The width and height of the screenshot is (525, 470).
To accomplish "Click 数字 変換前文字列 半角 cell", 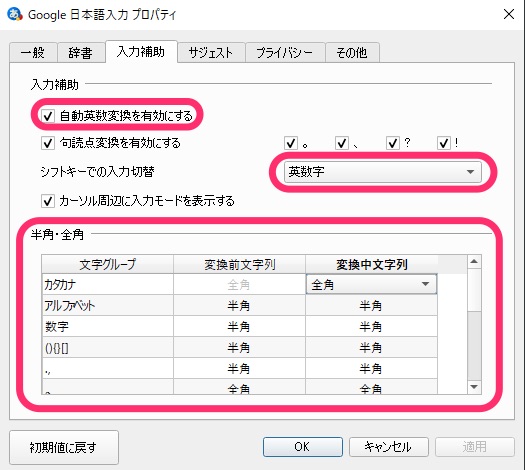I will (x=239, y=326).
